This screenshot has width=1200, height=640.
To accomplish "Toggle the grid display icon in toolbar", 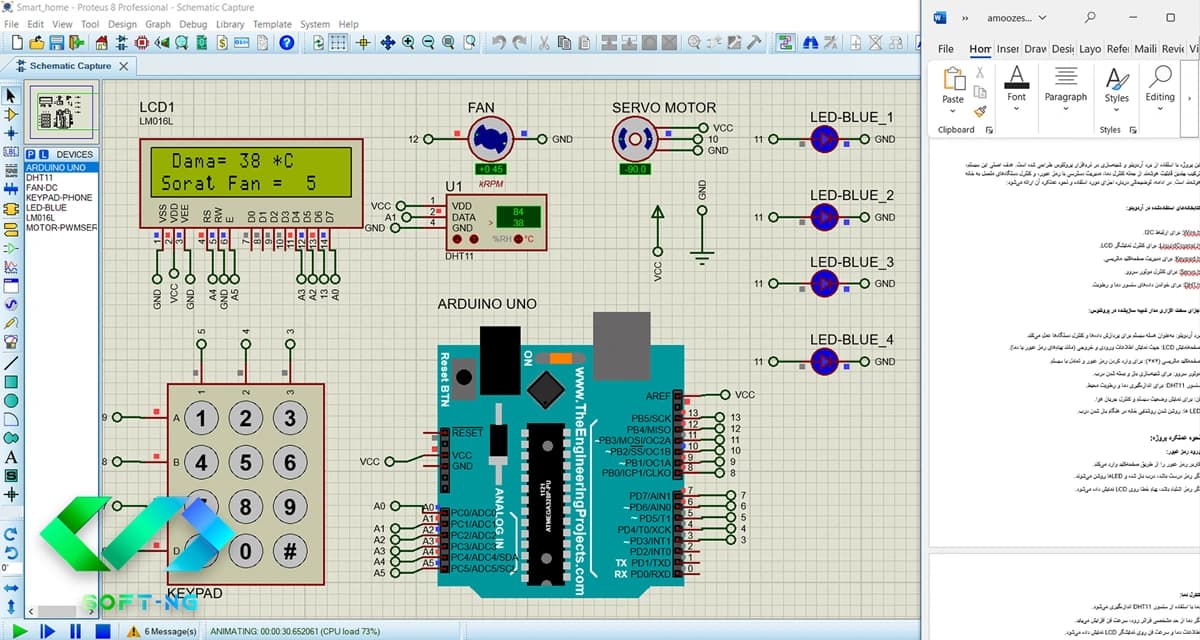I will tap(339, 43).
